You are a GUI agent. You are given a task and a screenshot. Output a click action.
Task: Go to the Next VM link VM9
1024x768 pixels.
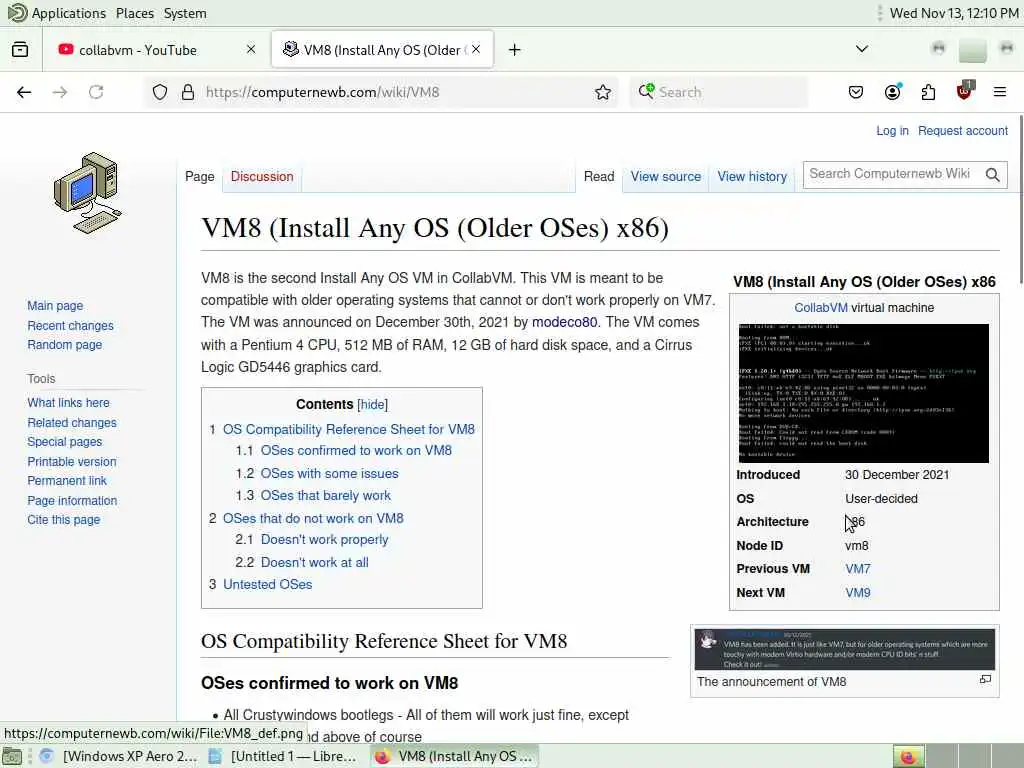[857, 593]
